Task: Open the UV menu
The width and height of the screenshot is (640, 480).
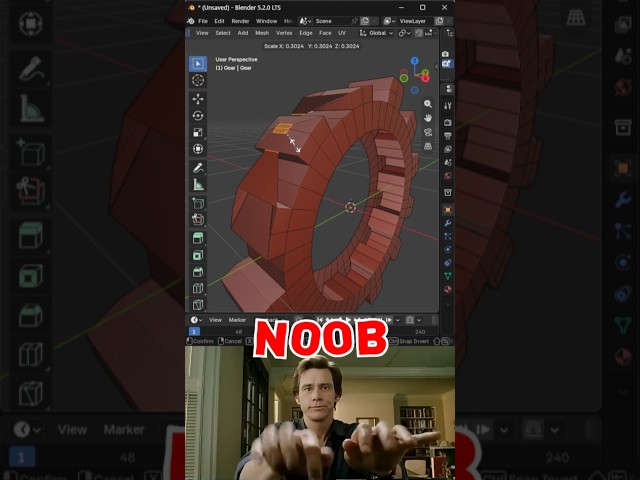Action: [x=342, y=33]
